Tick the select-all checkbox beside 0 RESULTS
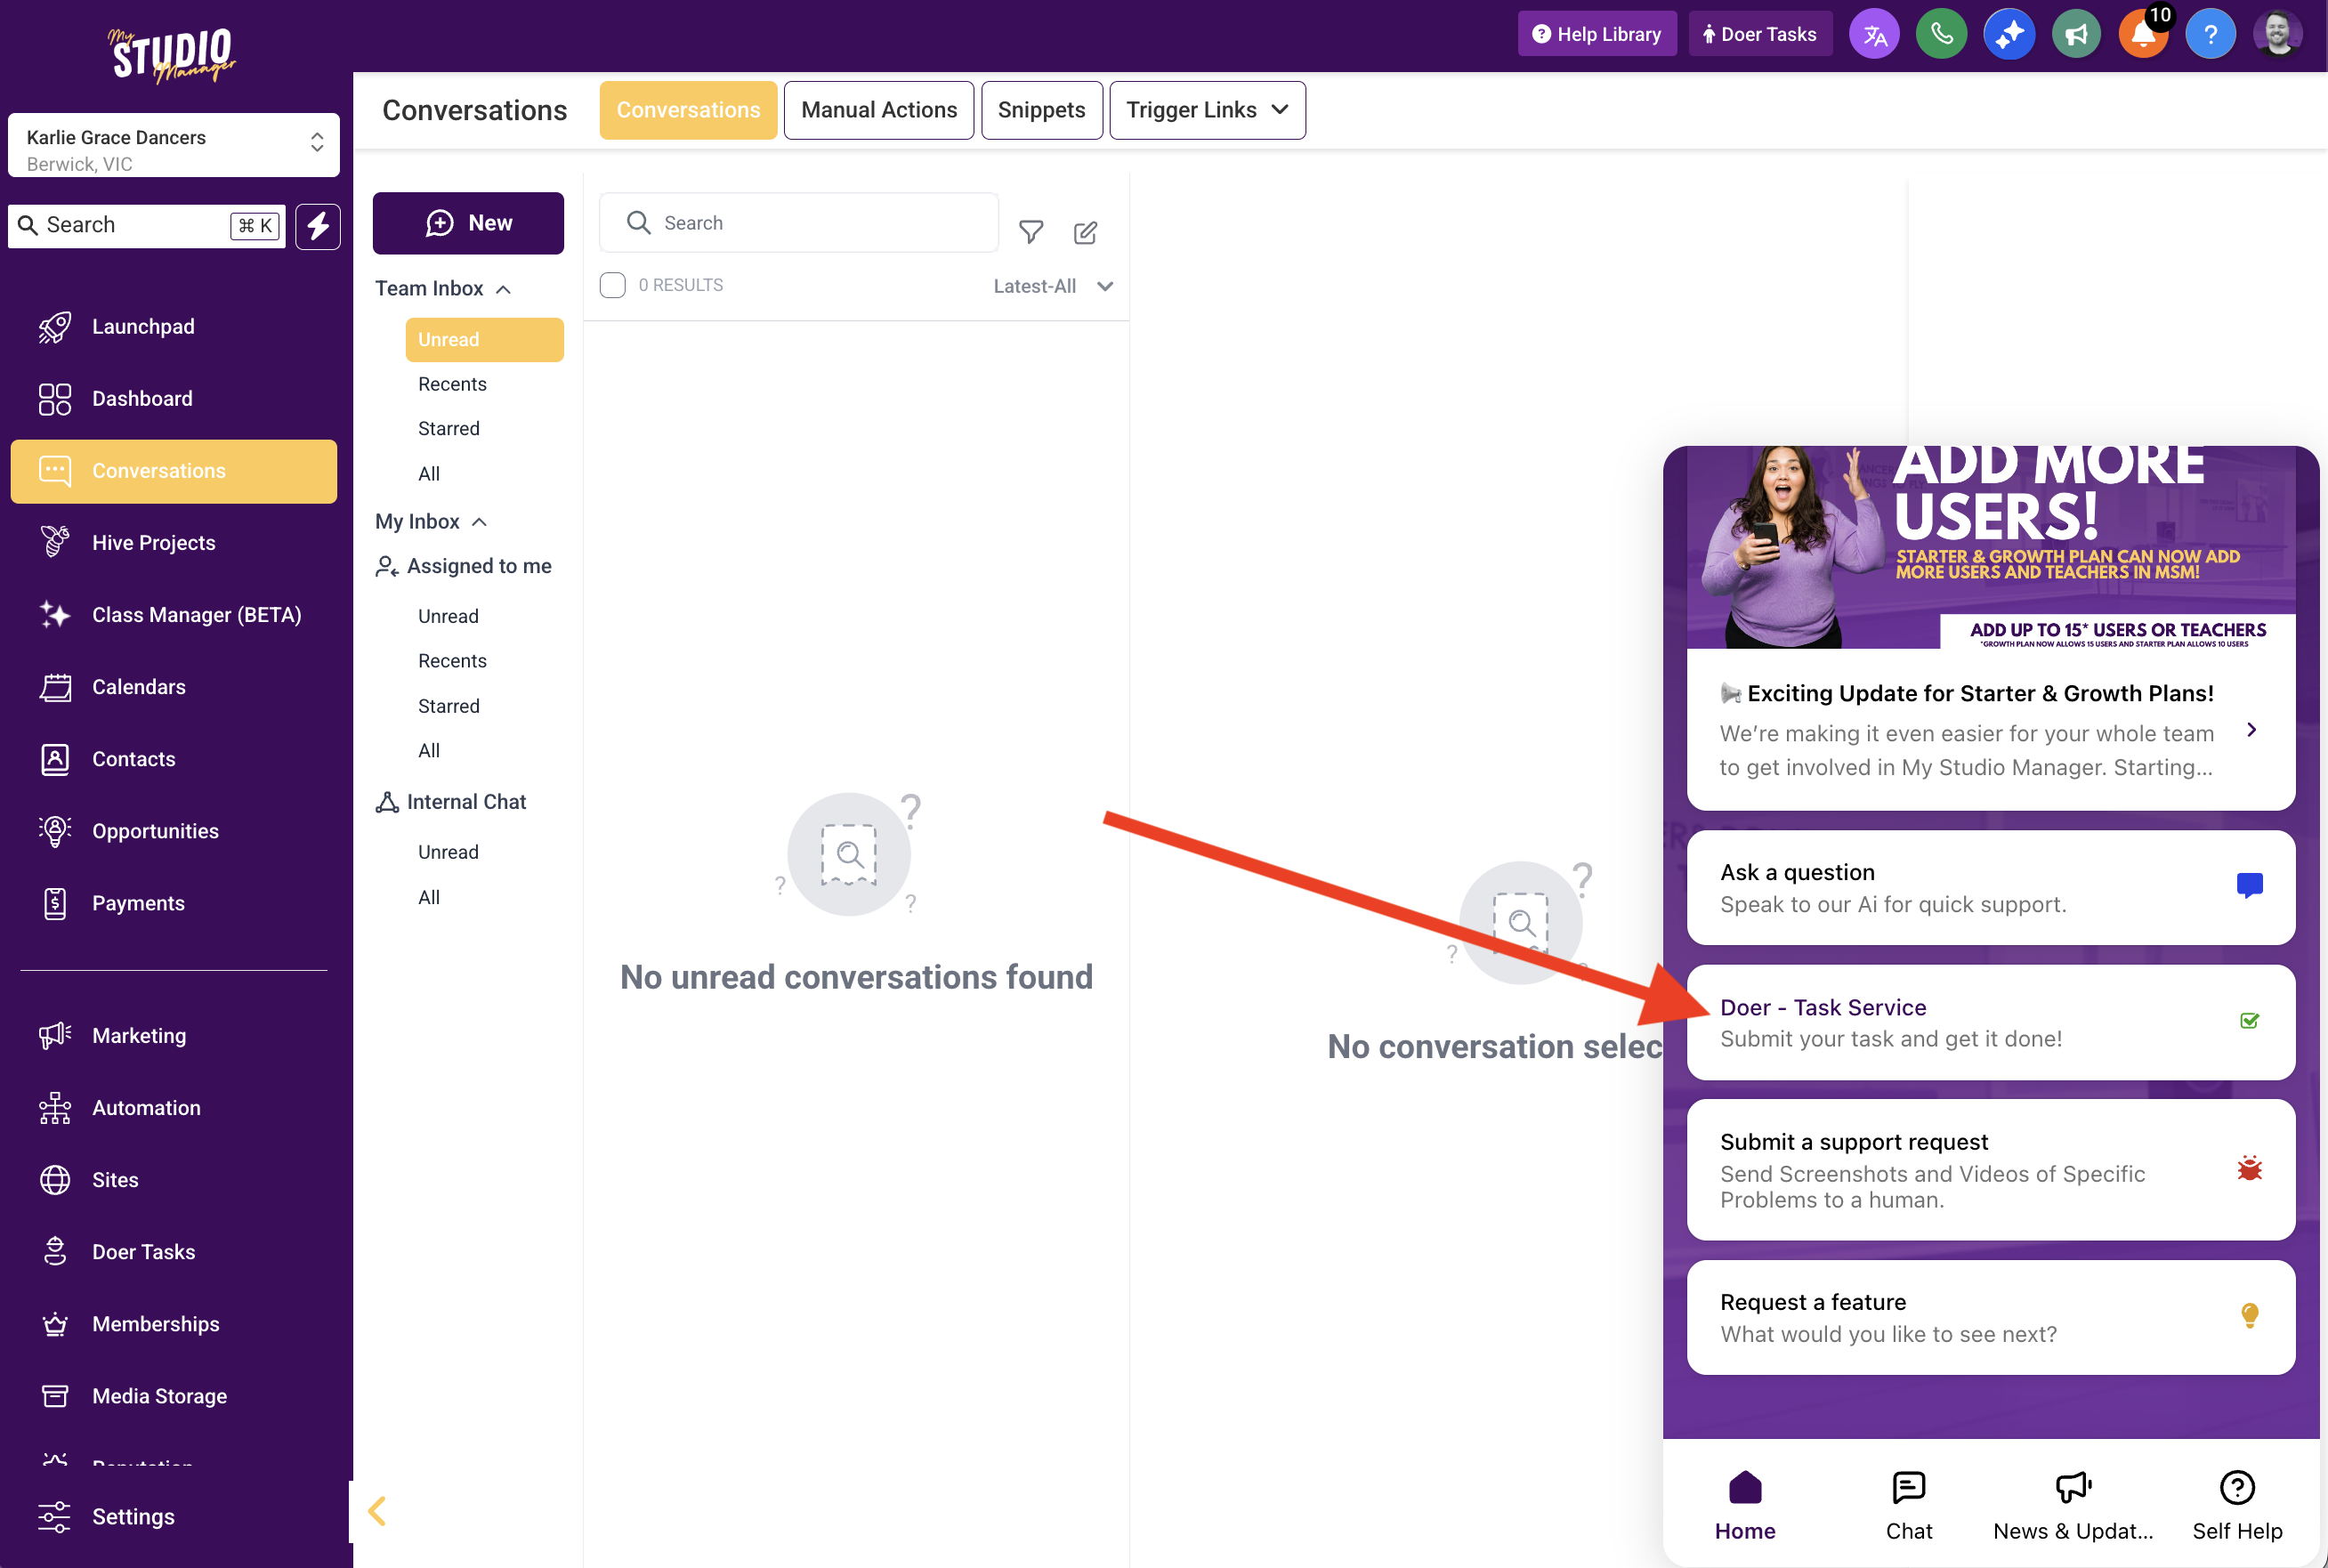 pyautogui.click(x=613, y=285)
